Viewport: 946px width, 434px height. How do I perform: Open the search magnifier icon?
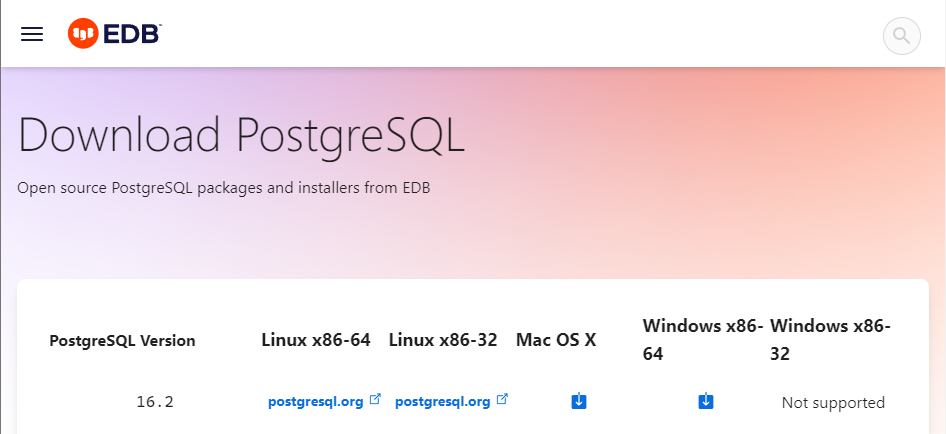pos(901,36)
